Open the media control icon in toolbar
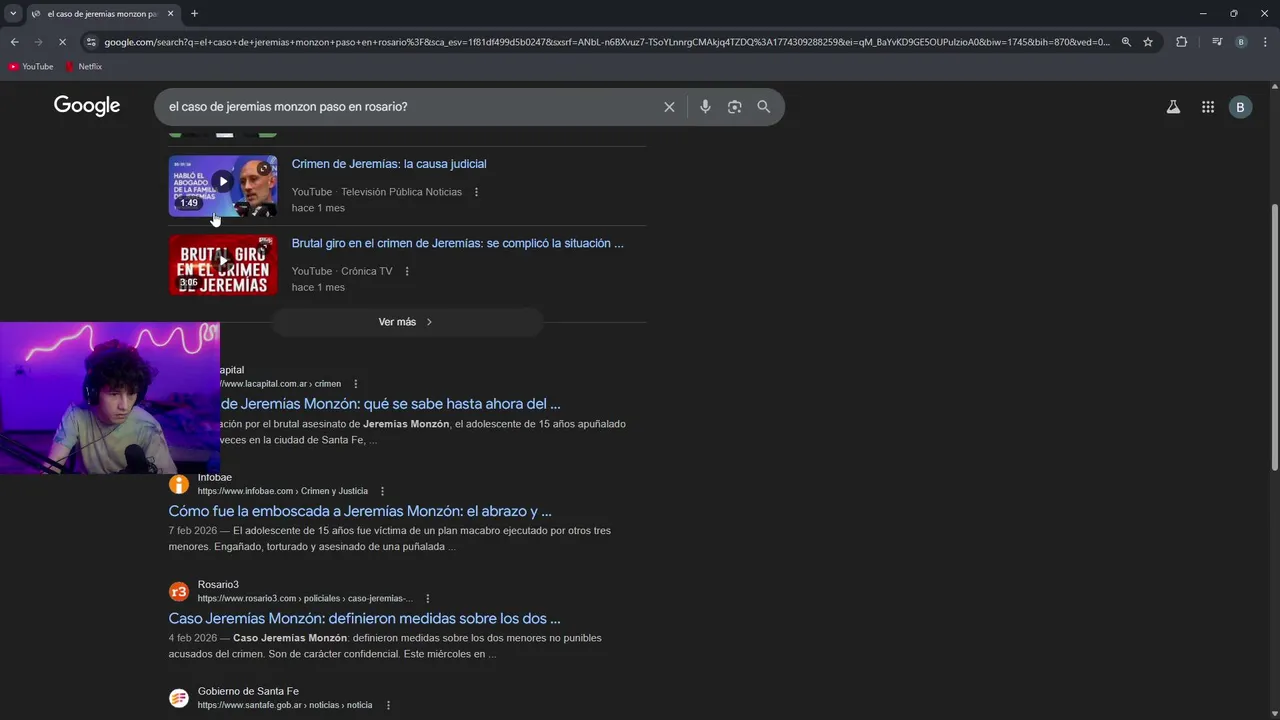The width and height of the screenshot is (1280, 720). tap(1217, 42)
